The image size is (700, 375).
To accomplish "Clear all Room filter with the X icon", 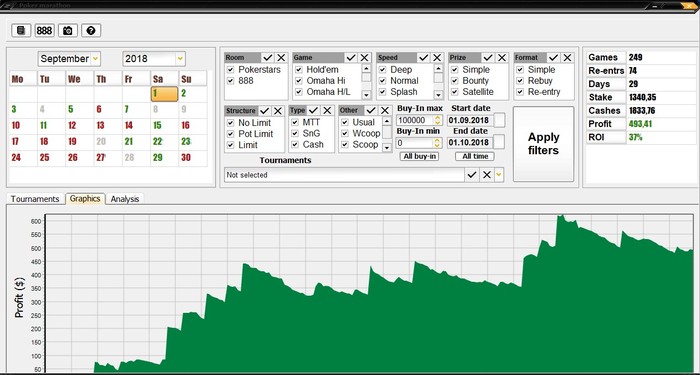I will coord(281,58).
